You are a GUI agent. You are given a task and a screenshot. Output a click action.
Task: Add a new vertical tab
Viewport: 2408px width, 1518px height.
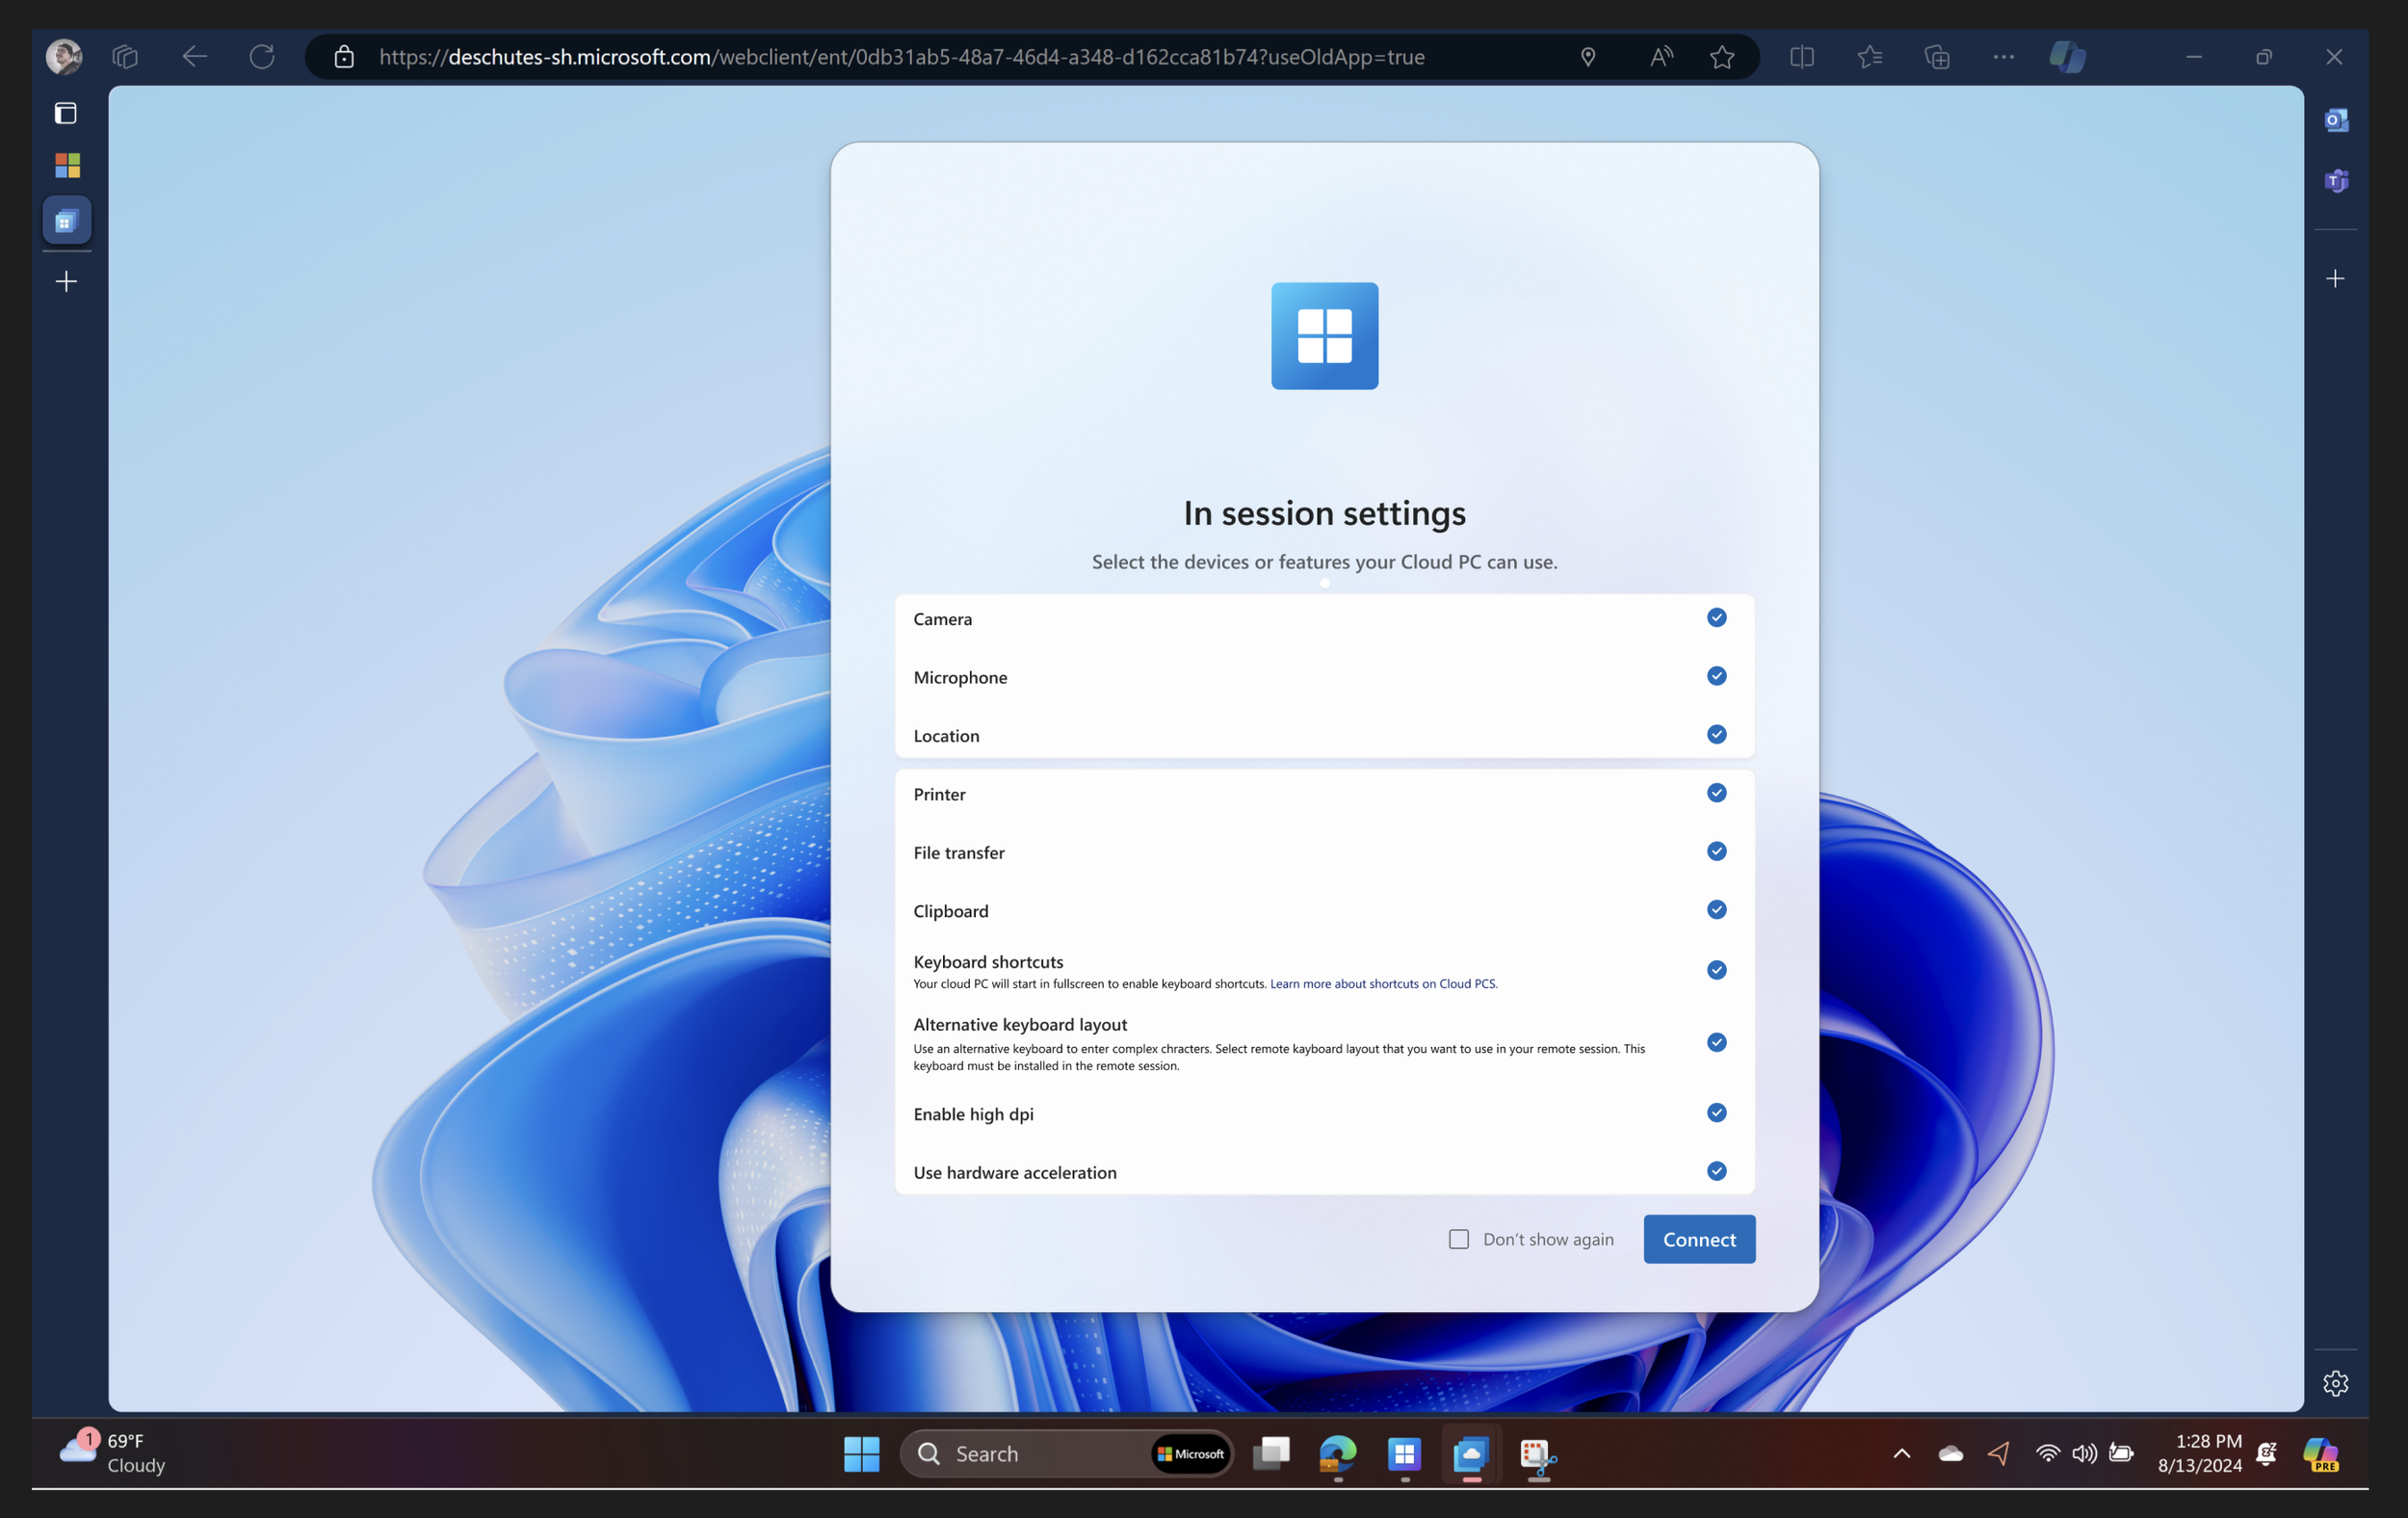[x=66, y=282]
